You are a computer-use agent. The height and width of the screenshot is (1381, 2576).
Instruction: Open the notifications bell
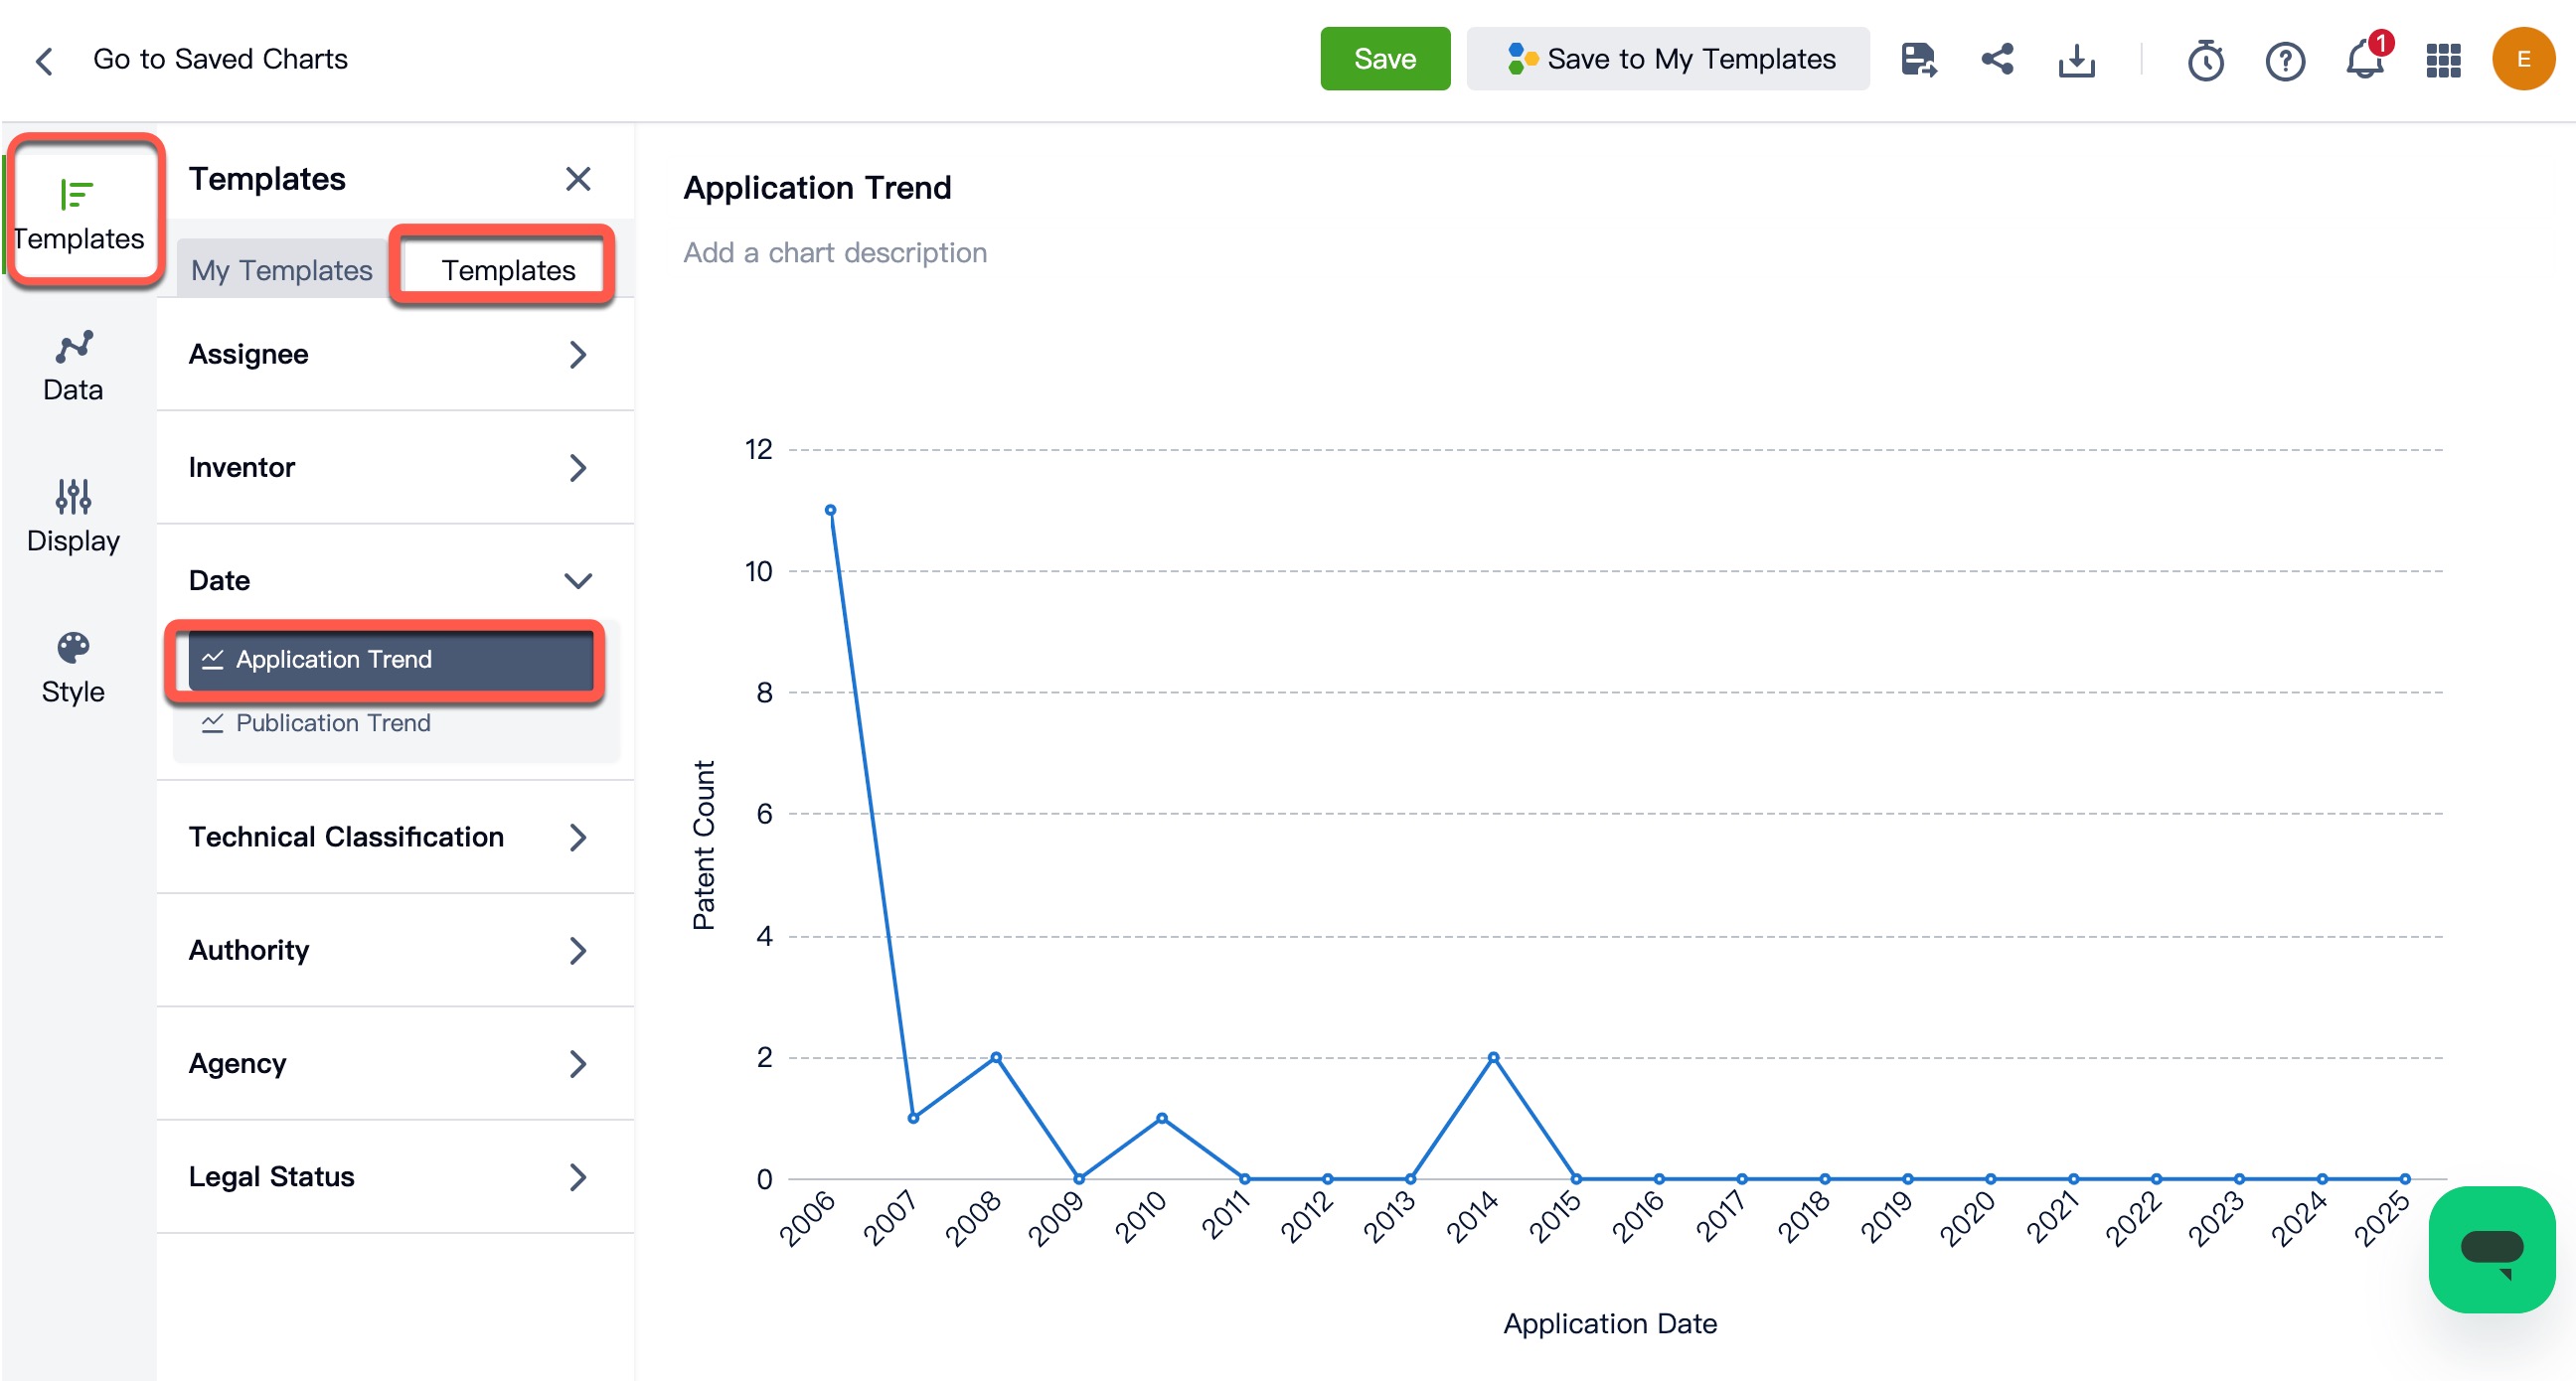point(2364,60)
